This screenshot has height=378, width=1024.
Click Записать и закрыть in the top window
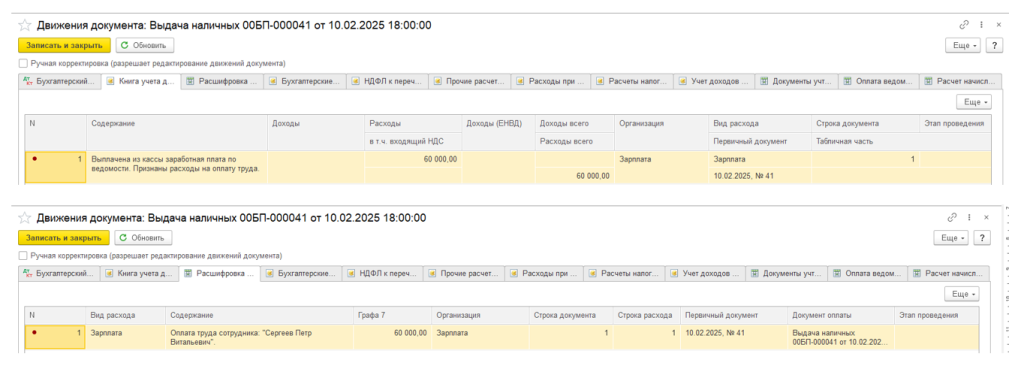pyautogui.click(x=65, y=46)
